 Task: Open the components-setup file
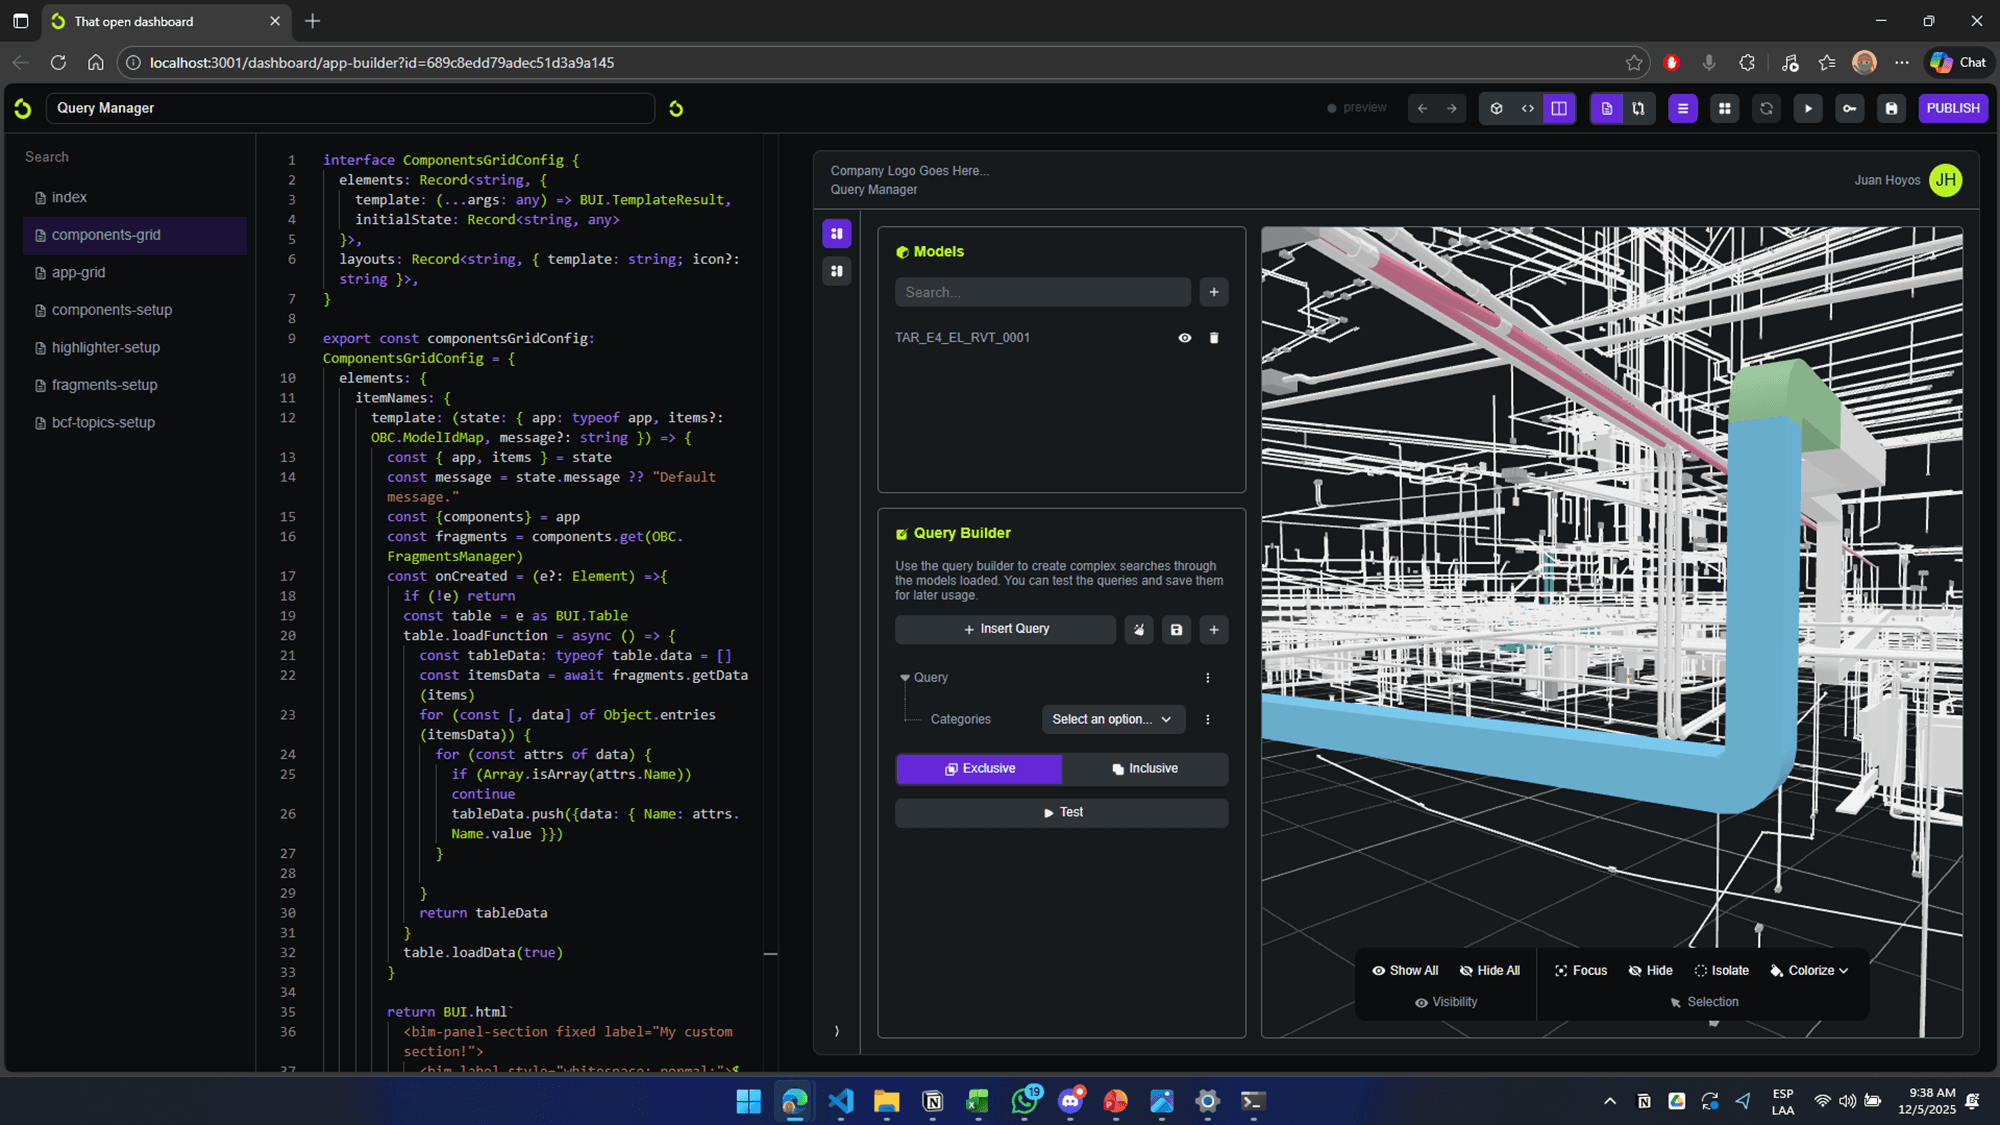coord(111,310)
